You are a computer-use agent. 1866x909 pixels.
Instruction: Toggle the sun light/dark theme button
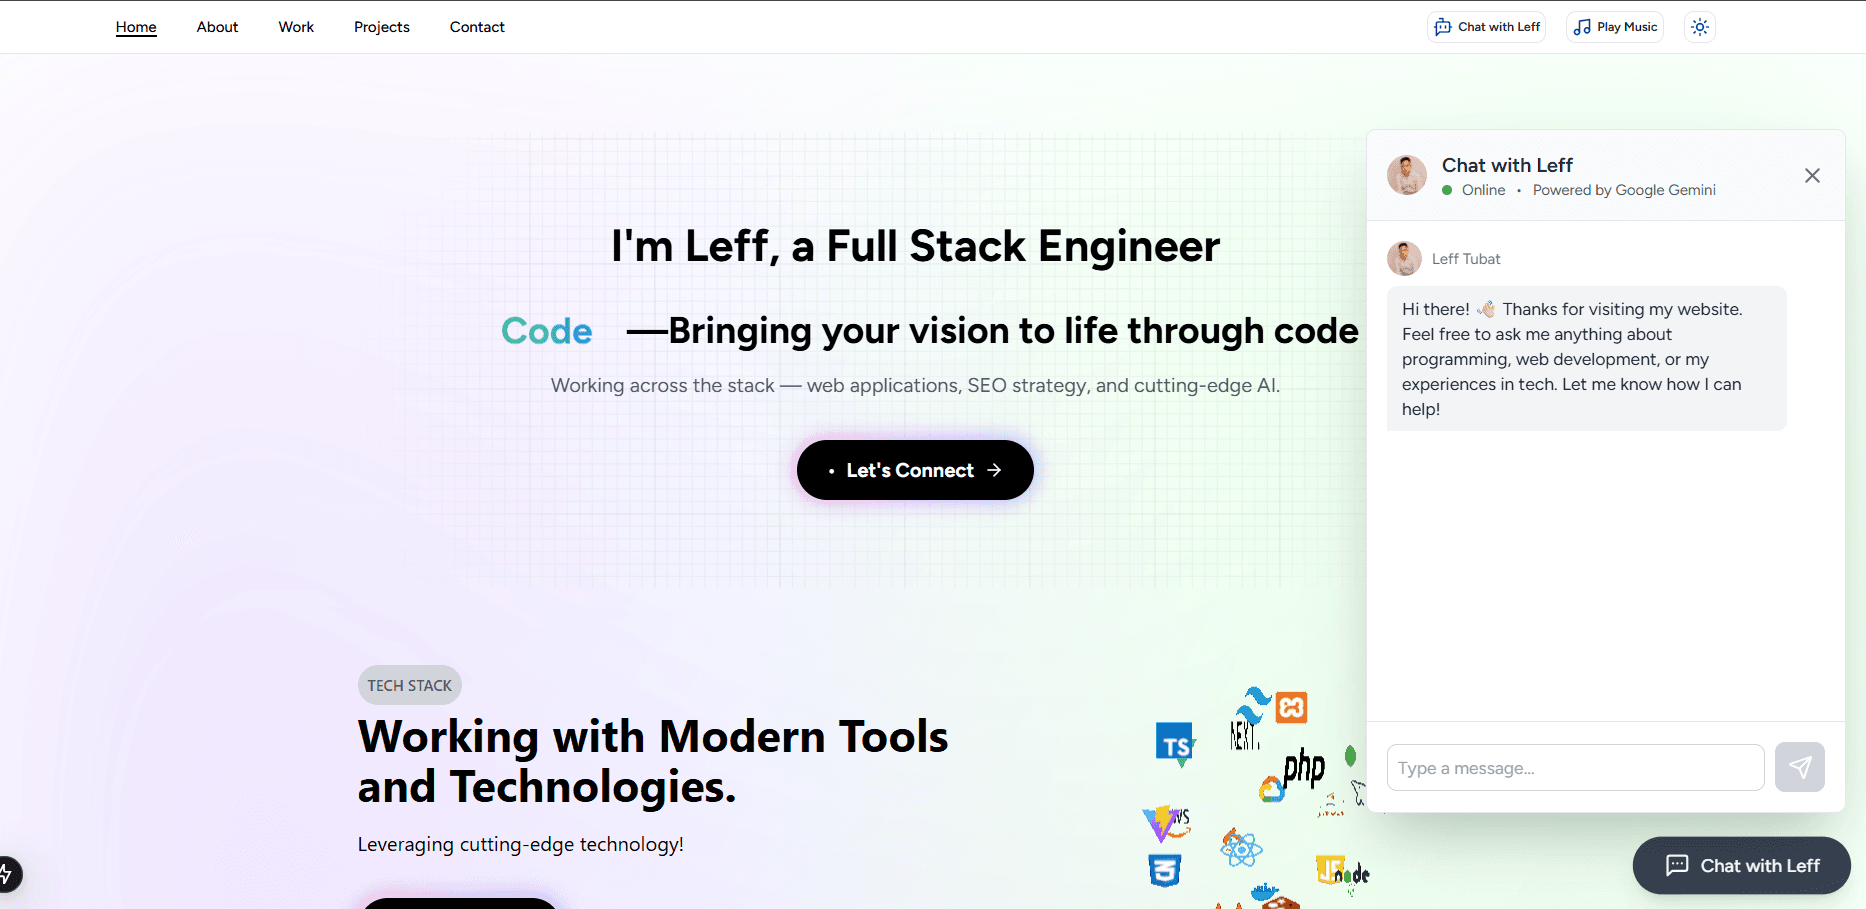(x=1699, y=27)
